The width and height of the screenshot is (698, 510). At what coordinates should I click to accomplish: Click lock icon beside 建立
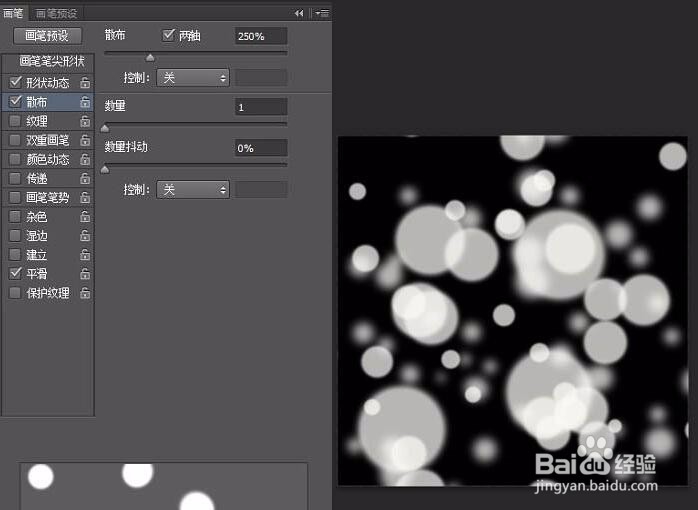click(x=85, y=255)
